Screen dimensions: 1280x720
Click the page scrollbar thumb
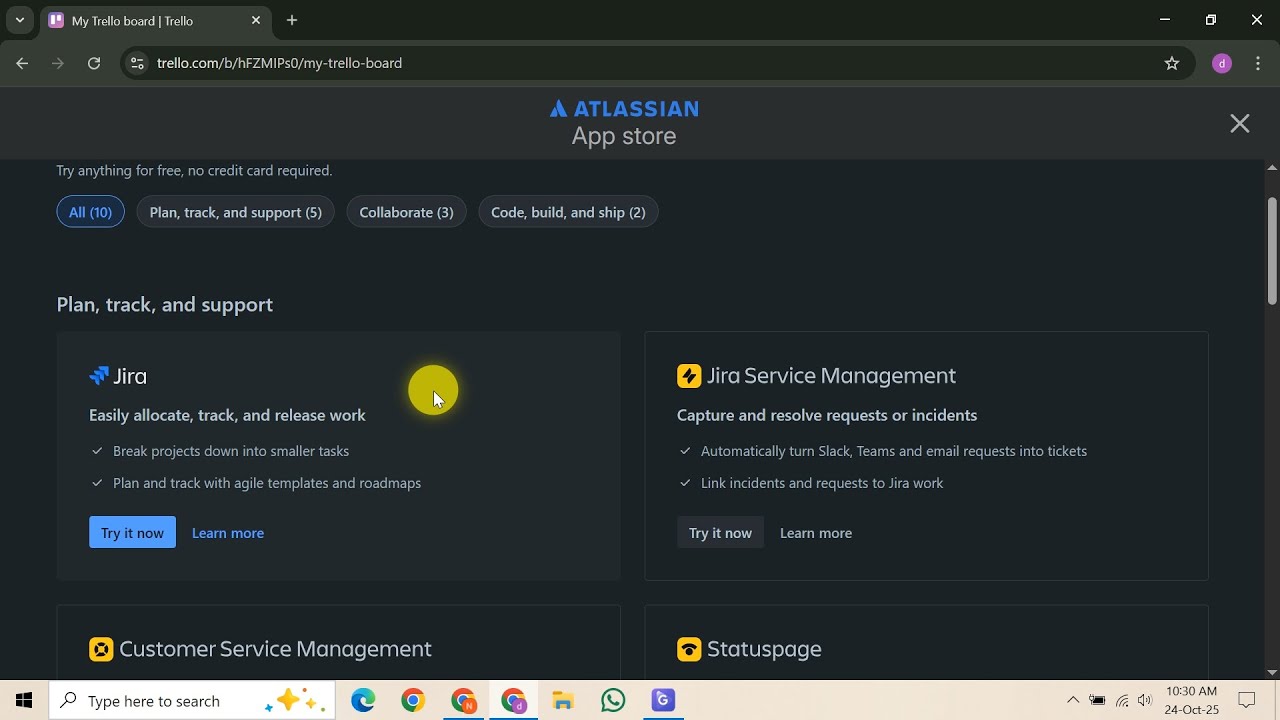click(1272, 250)
